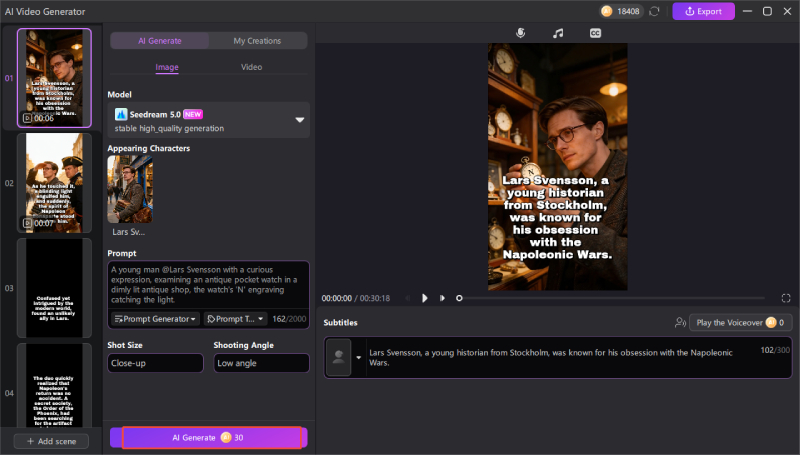Open the music note audio icon

(x=558, y=33)
